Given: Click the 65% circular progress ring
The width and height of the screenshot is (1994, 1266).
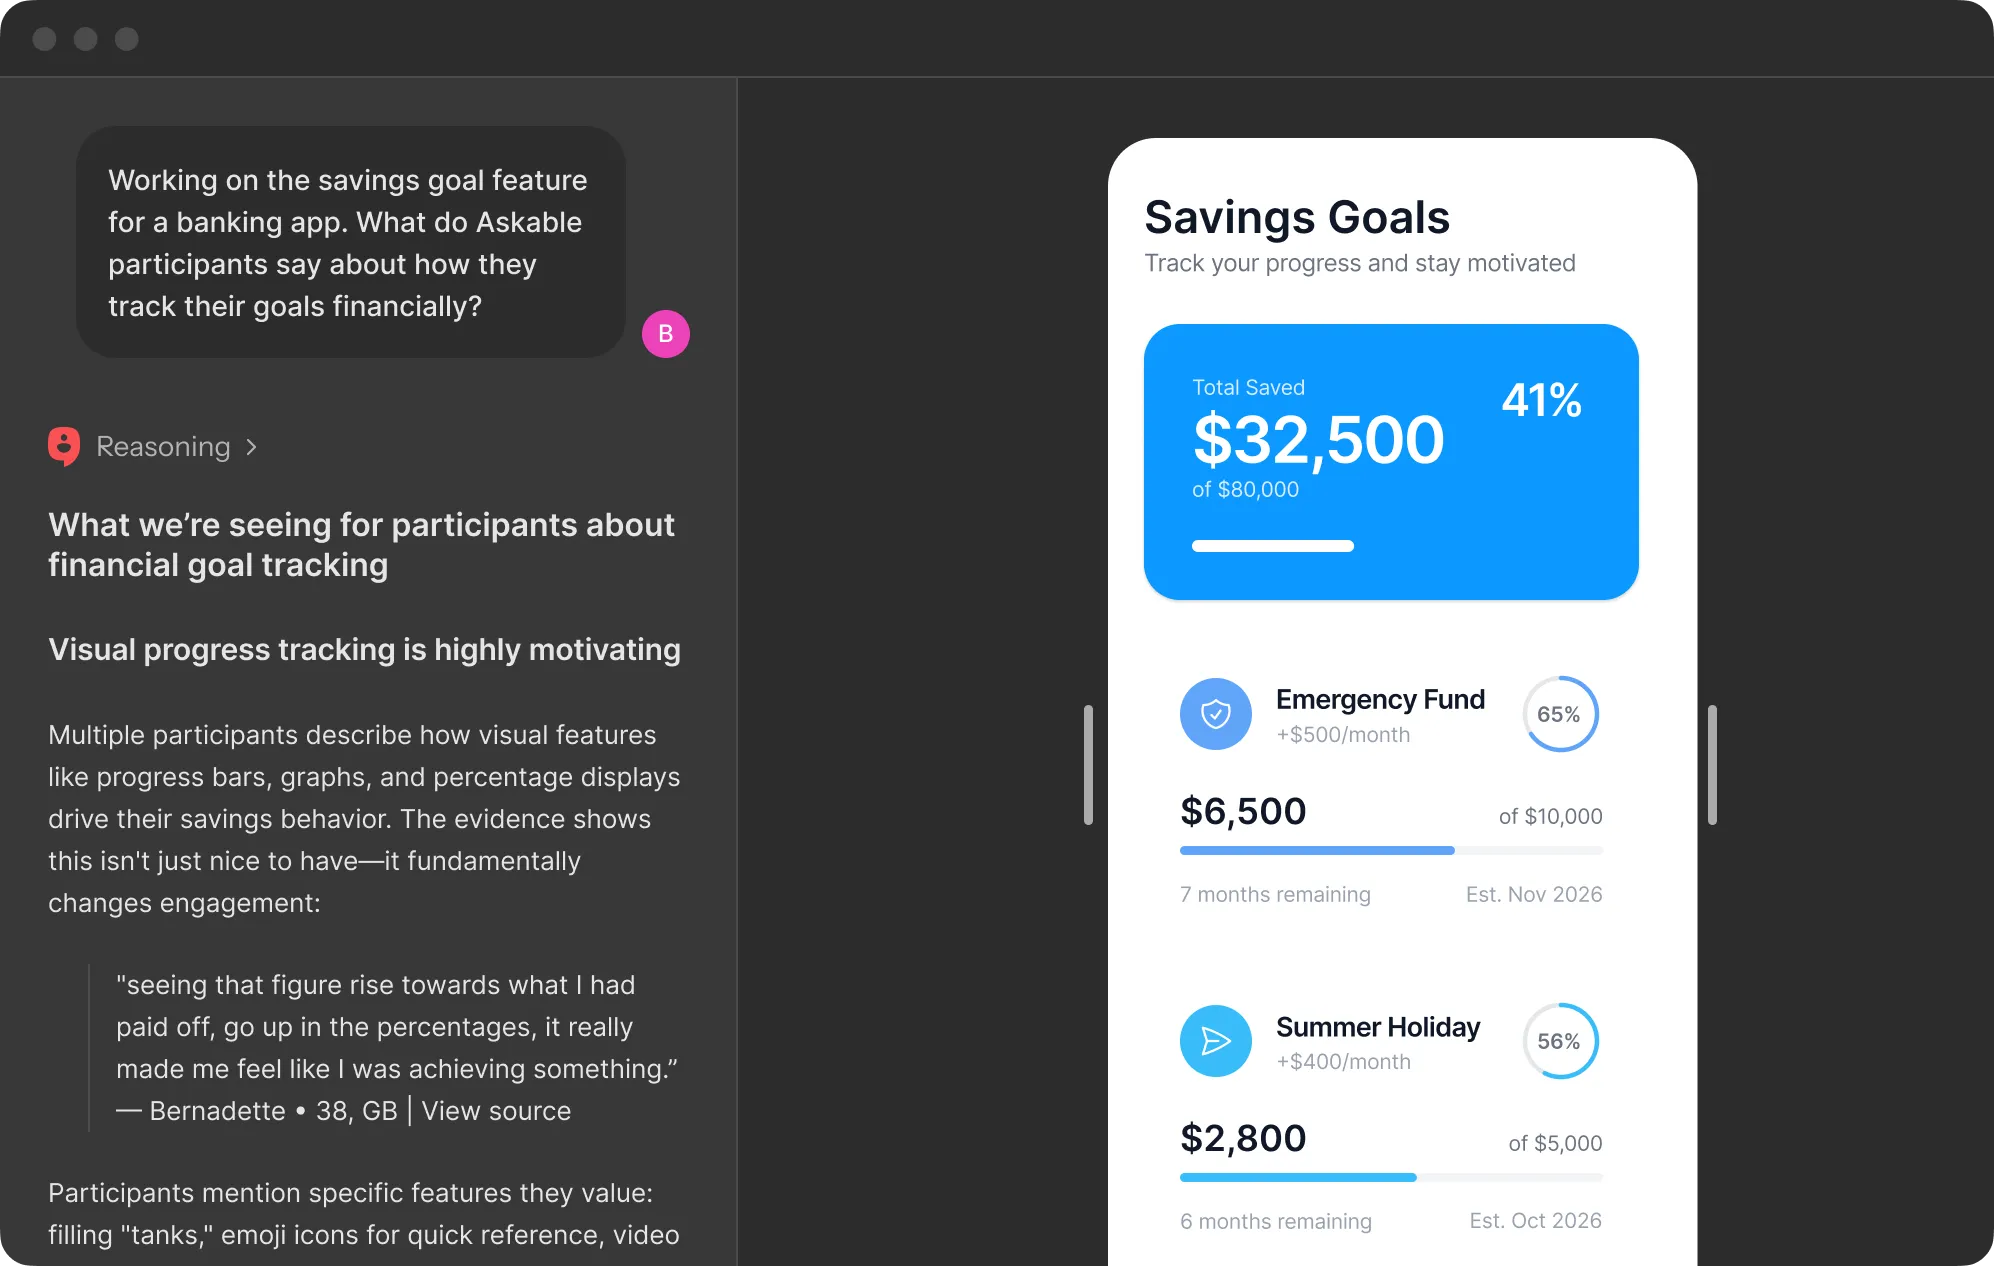Looking at the screenshot, I should click(x=1560, y=714).
